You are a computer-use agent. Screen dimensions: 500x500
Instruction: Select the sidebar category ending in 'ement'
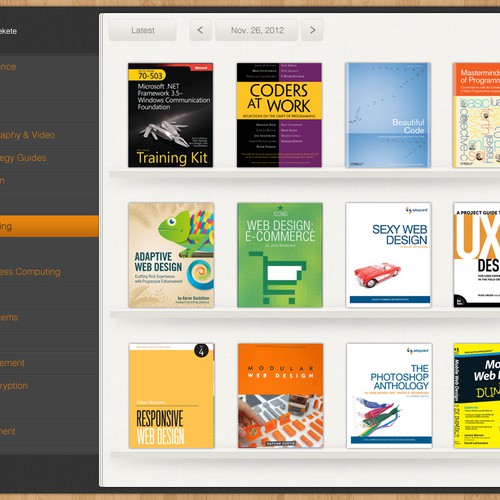point(49,363)
